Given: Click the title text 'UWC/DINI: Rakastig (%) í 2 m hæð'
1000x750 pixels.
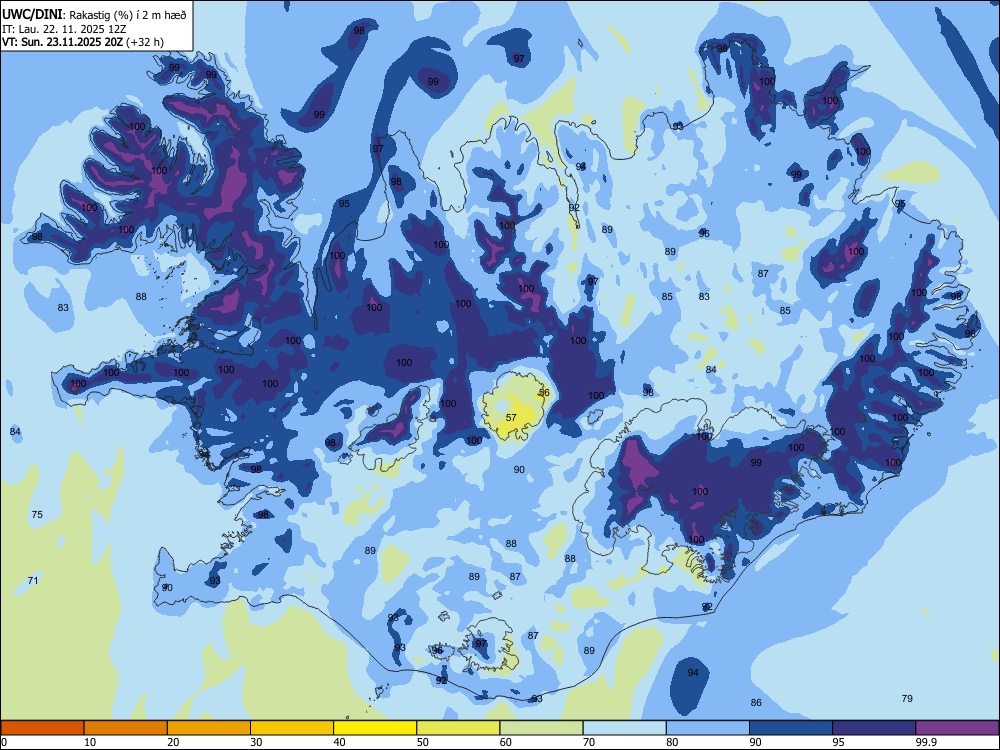Looking at the screenshot, I should [x=94, y=15].
